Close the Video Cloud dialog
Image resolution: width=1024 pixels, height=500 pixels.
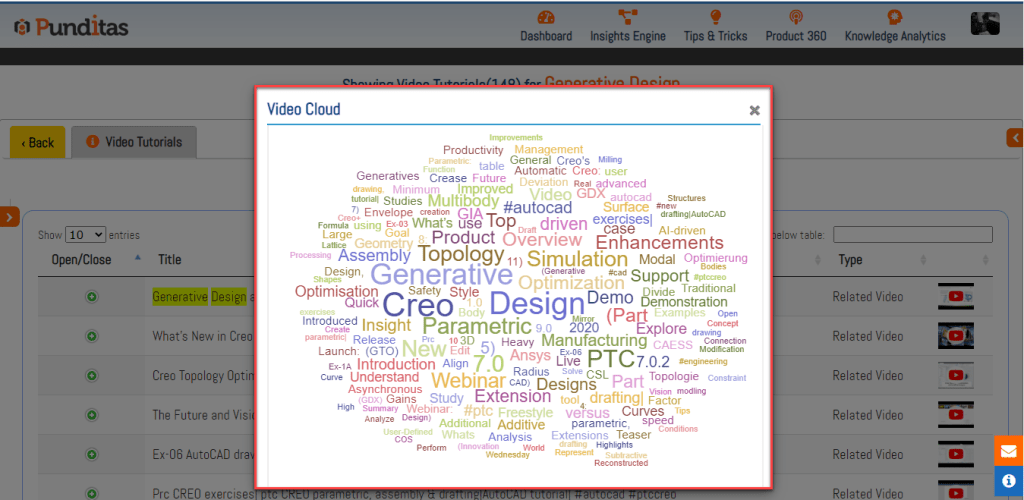(755, 111)
